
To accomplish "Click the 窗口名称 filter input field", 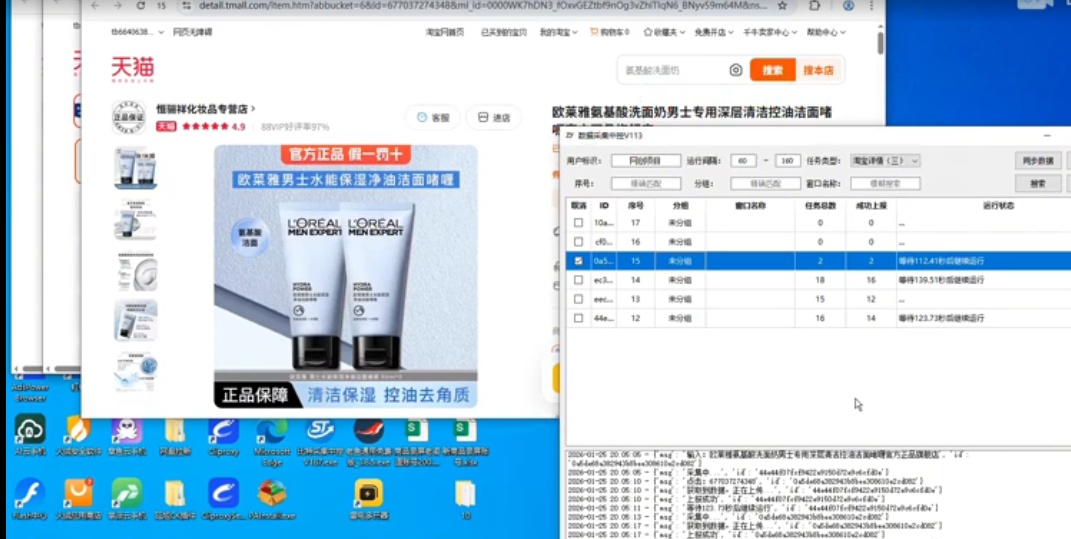I will tap(885, 183).
